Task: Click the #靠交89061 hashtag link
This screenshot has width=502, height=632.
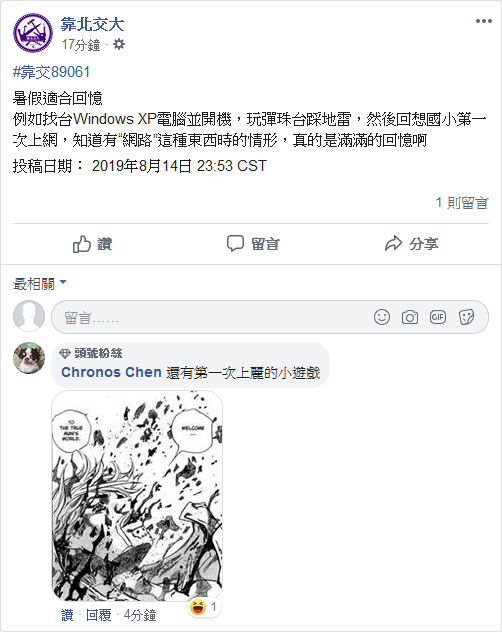Action: (x=51, y=72)
